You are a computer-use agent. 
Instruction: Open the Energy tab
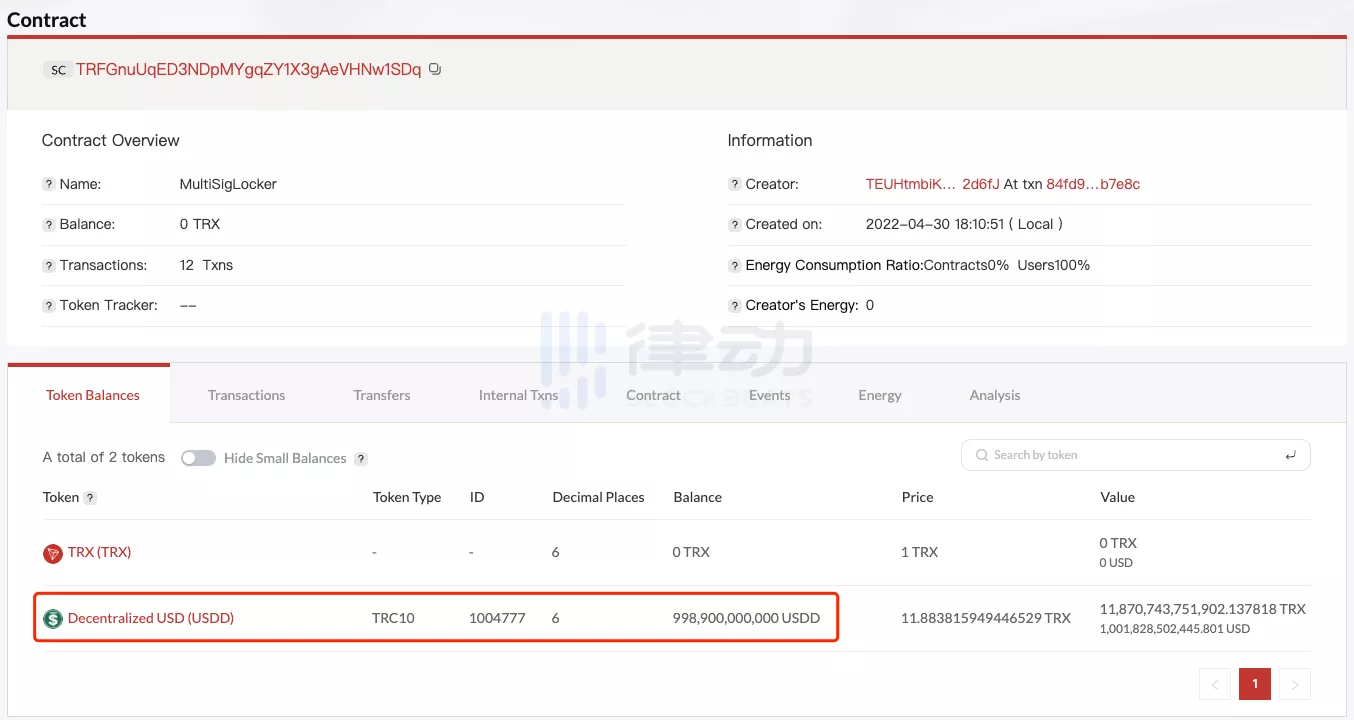[880, 395]
